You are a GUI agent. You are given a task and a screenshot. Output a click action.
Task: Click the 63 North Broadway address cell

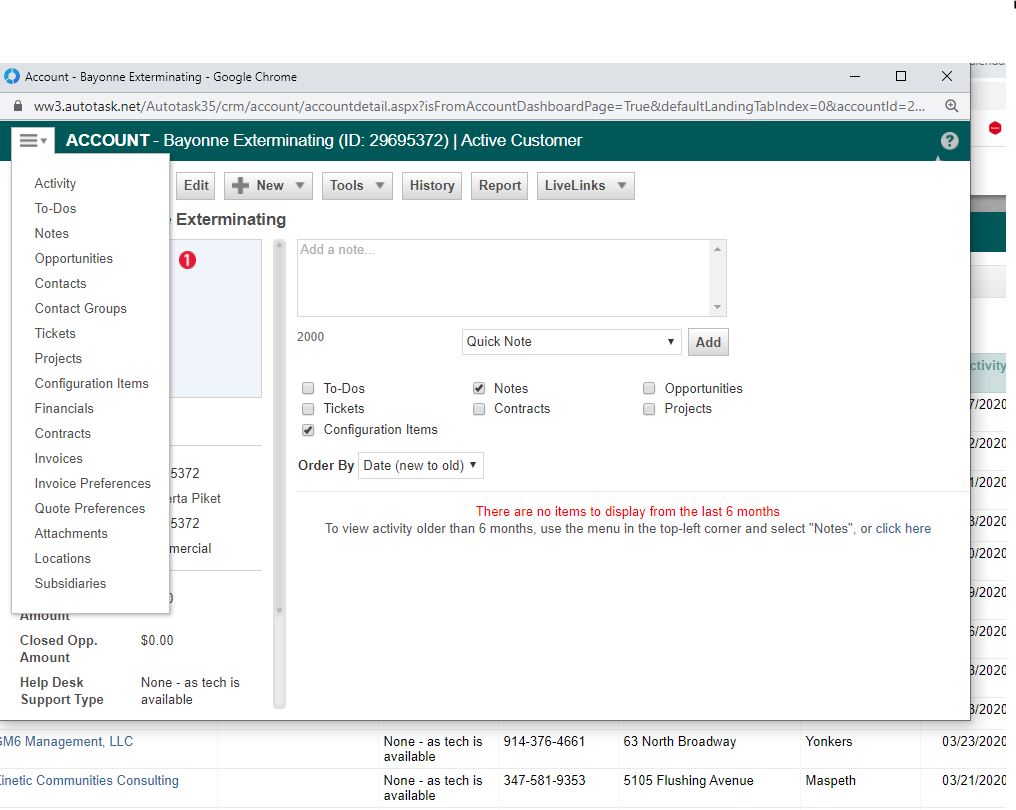click(x=680, y=741)
